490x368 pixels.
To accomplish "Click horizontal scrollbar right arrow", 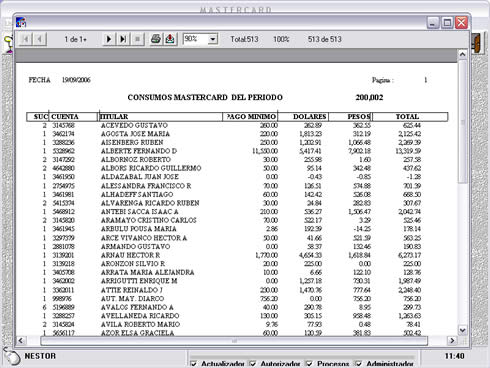I will coord(452,340).
